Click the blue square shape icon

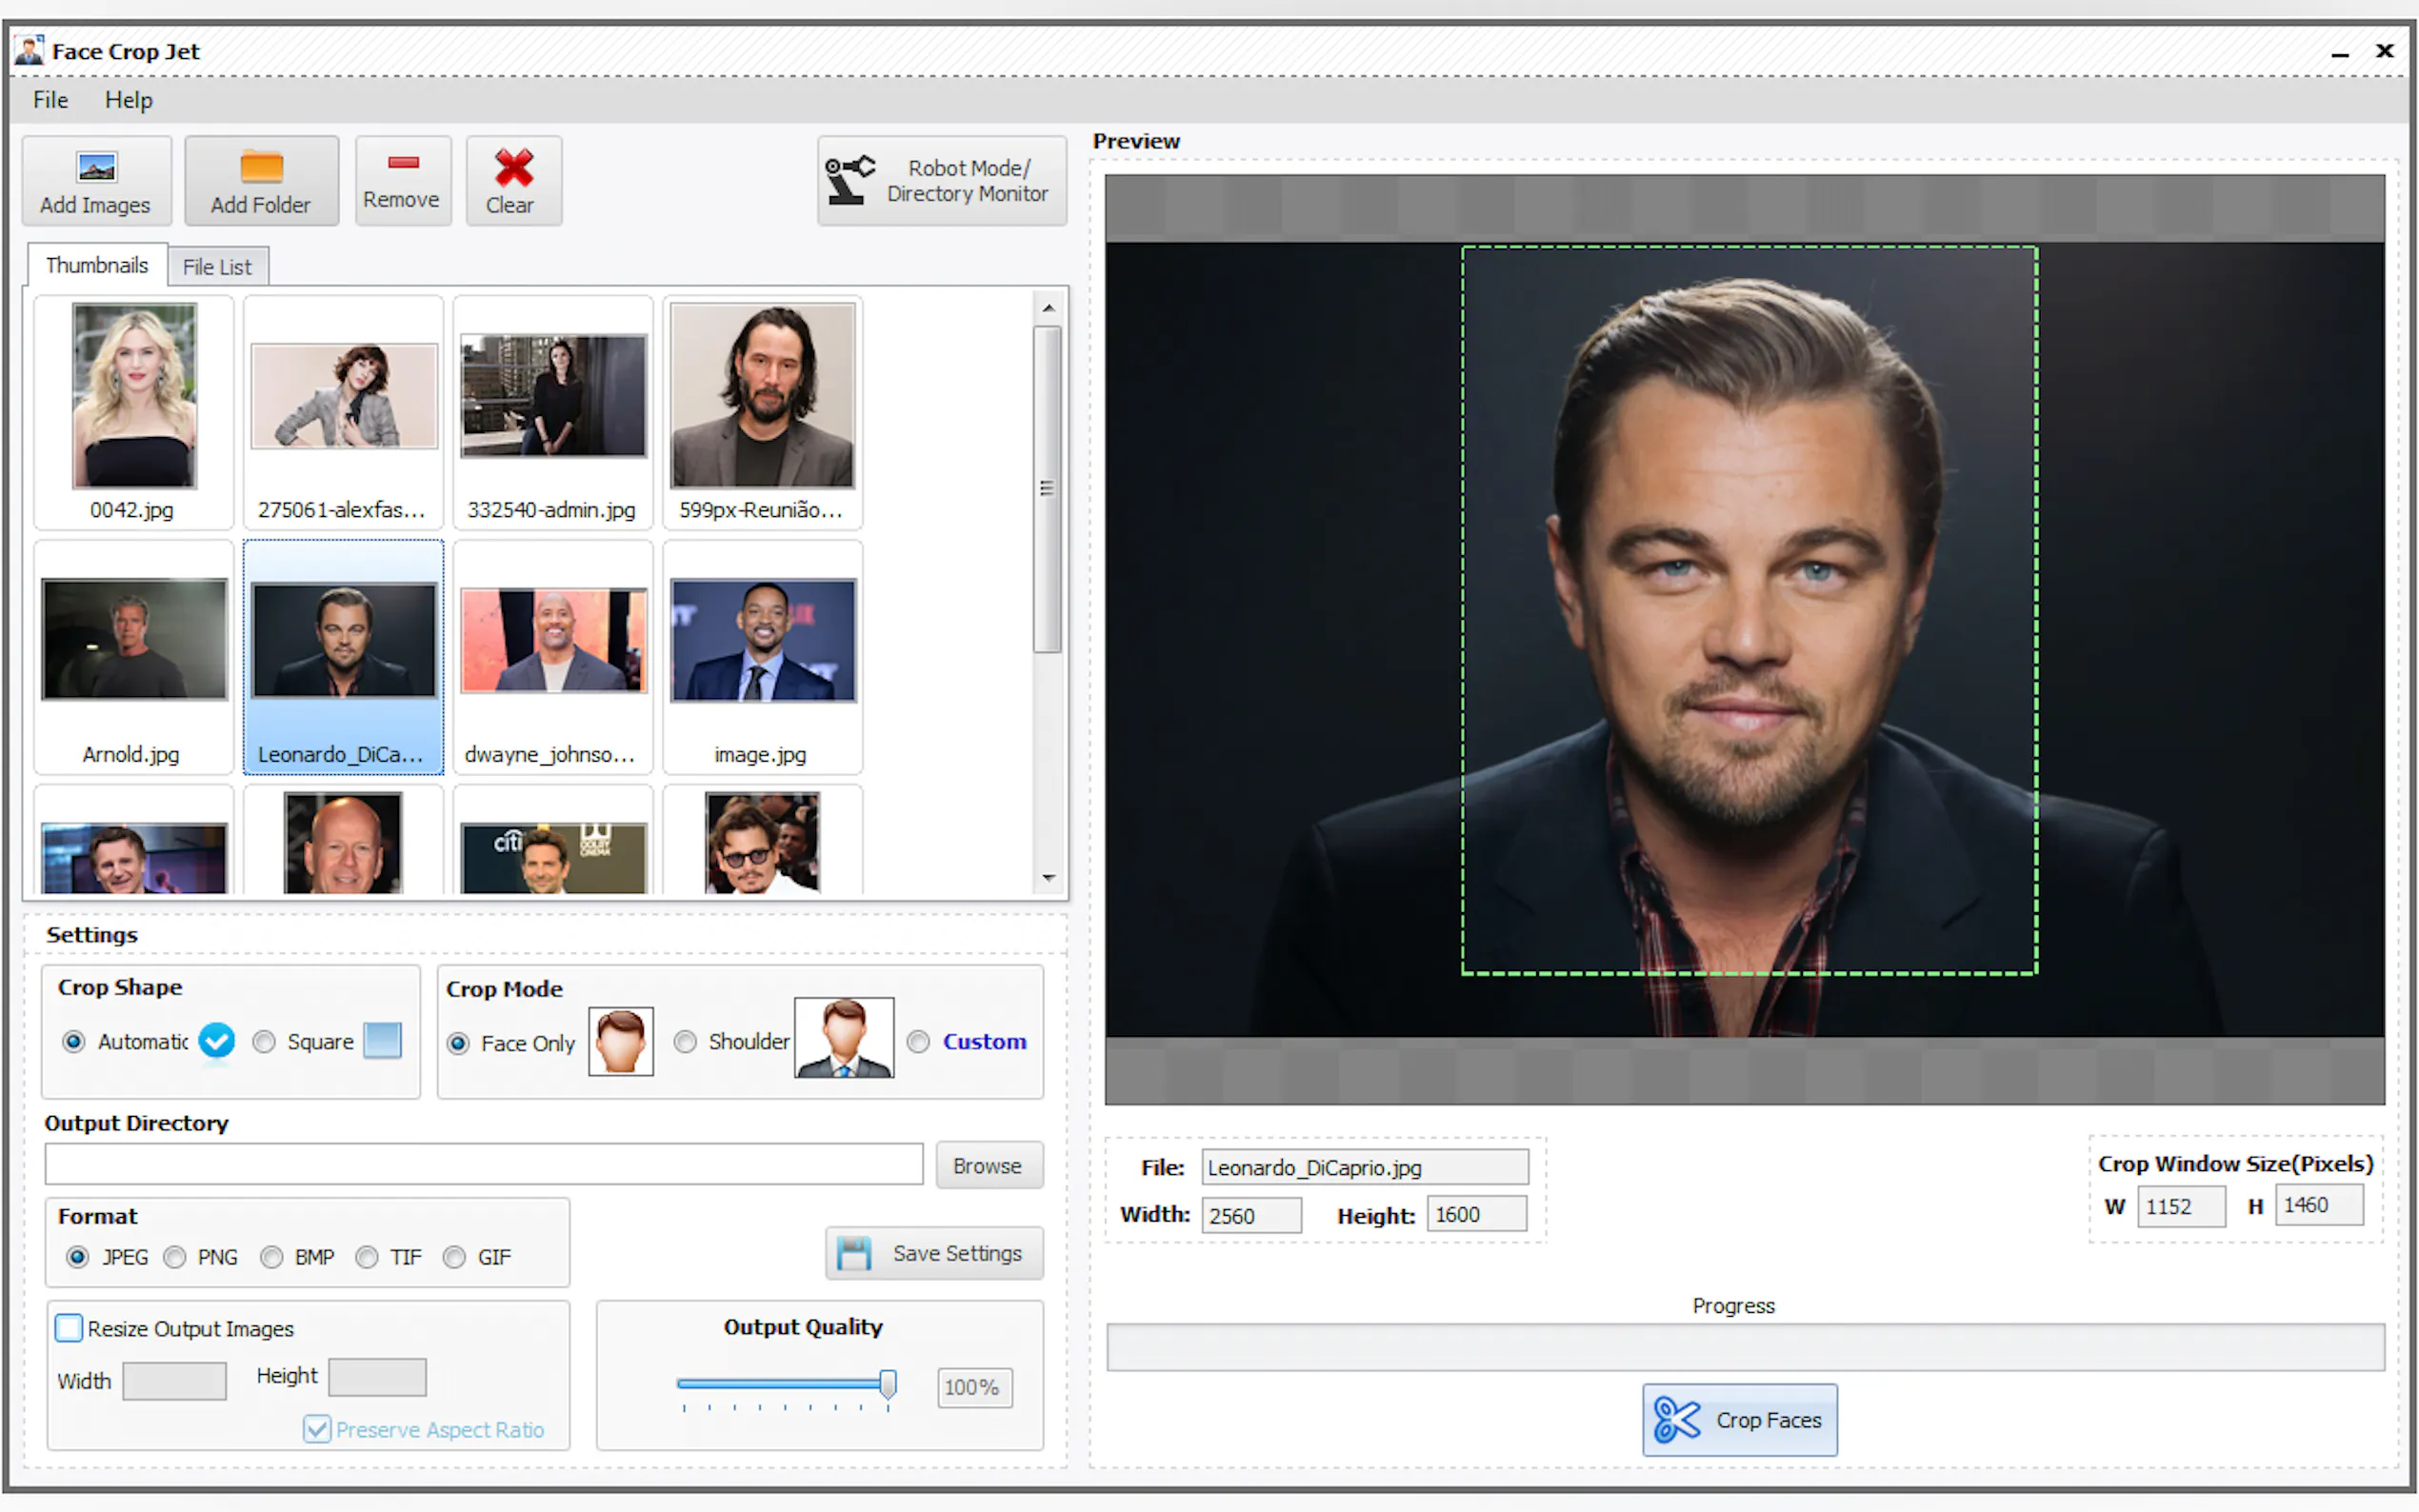point(382,1040)
